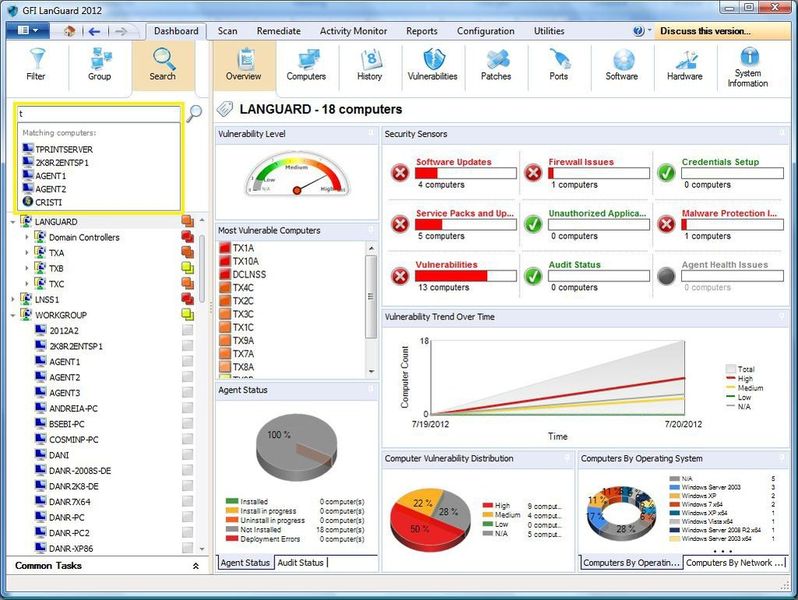Open the Unauthorized Applica... sensor link
This screenshot has height=600, width=798.
pyautogui.click(x=597, y=213)
